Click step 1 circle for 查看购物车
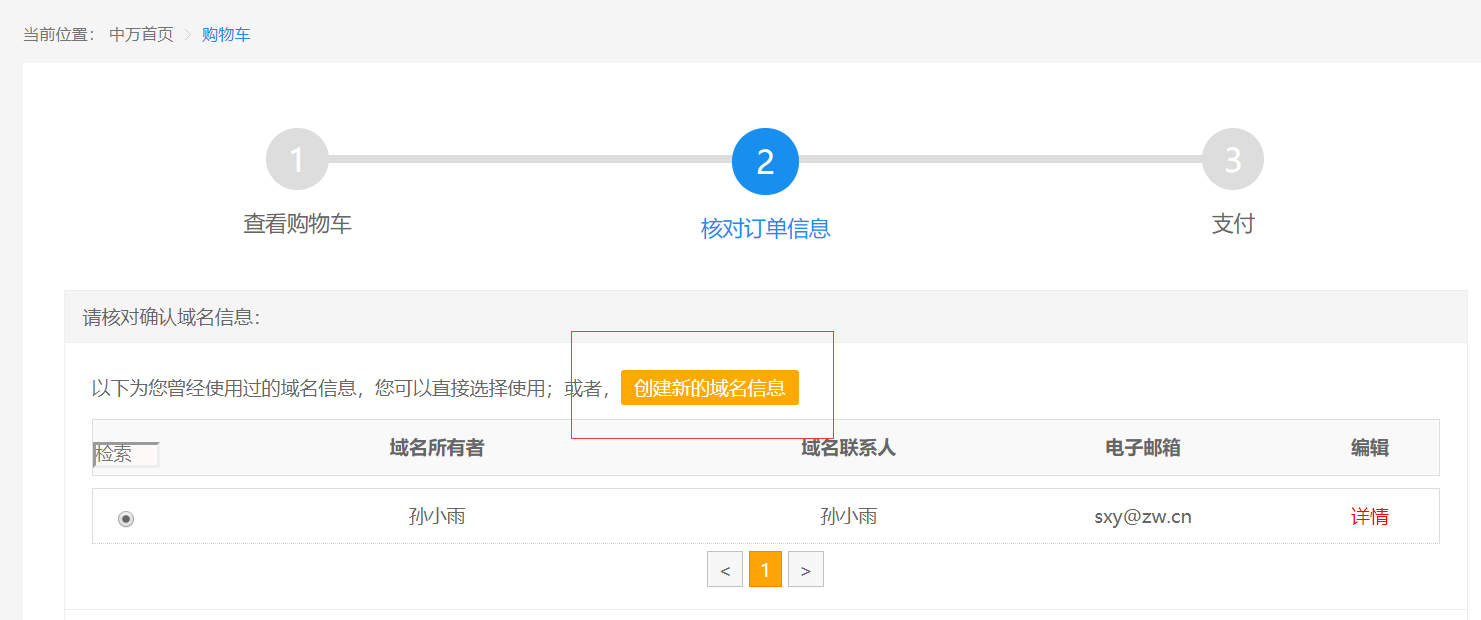 (x=297, y=159)
